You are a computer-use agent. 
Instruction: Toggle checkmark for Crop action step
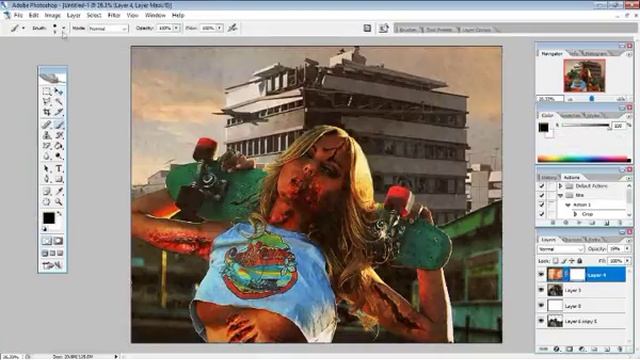[x=541, y=214]
